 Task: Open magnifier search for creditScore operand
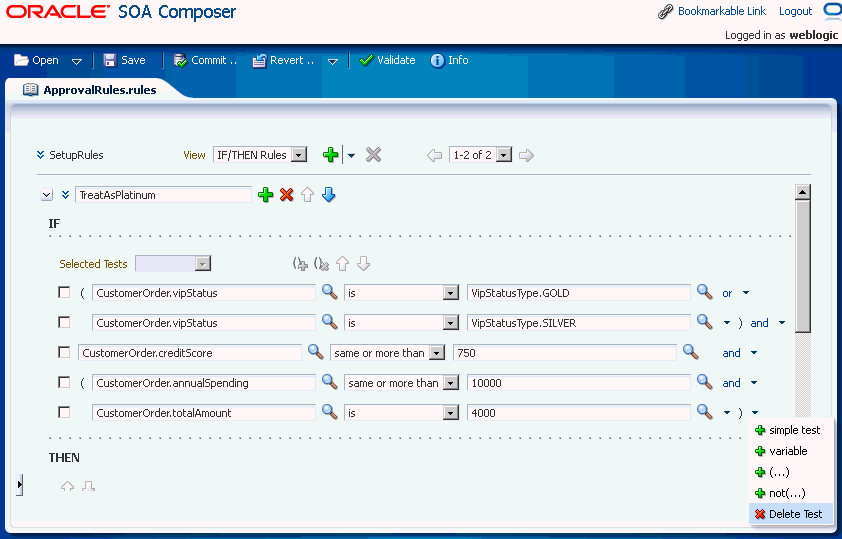(x=315, y=352)
